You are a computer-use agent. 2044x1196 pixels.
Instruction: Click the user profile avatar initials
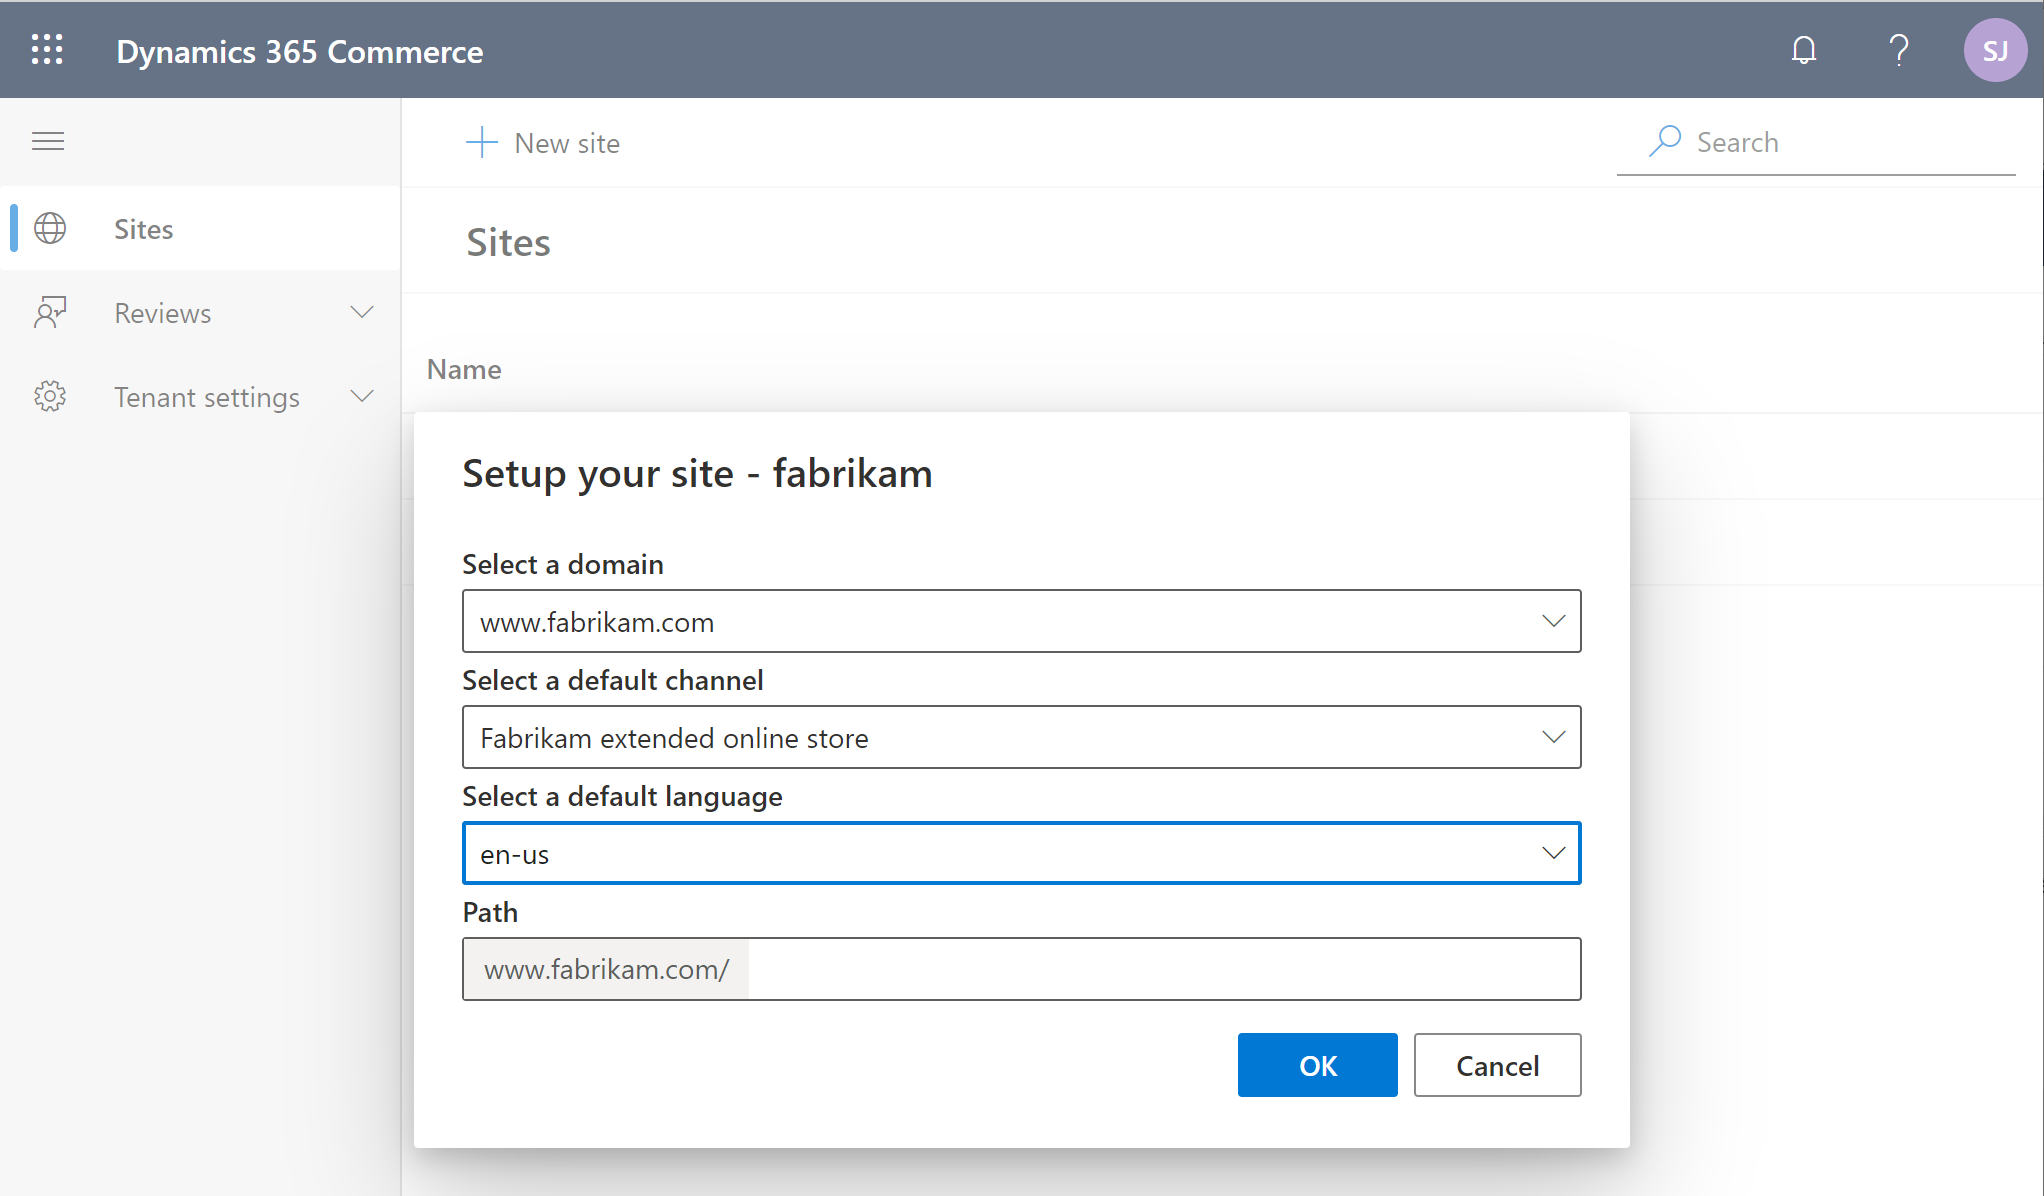tap(1993, 50)
